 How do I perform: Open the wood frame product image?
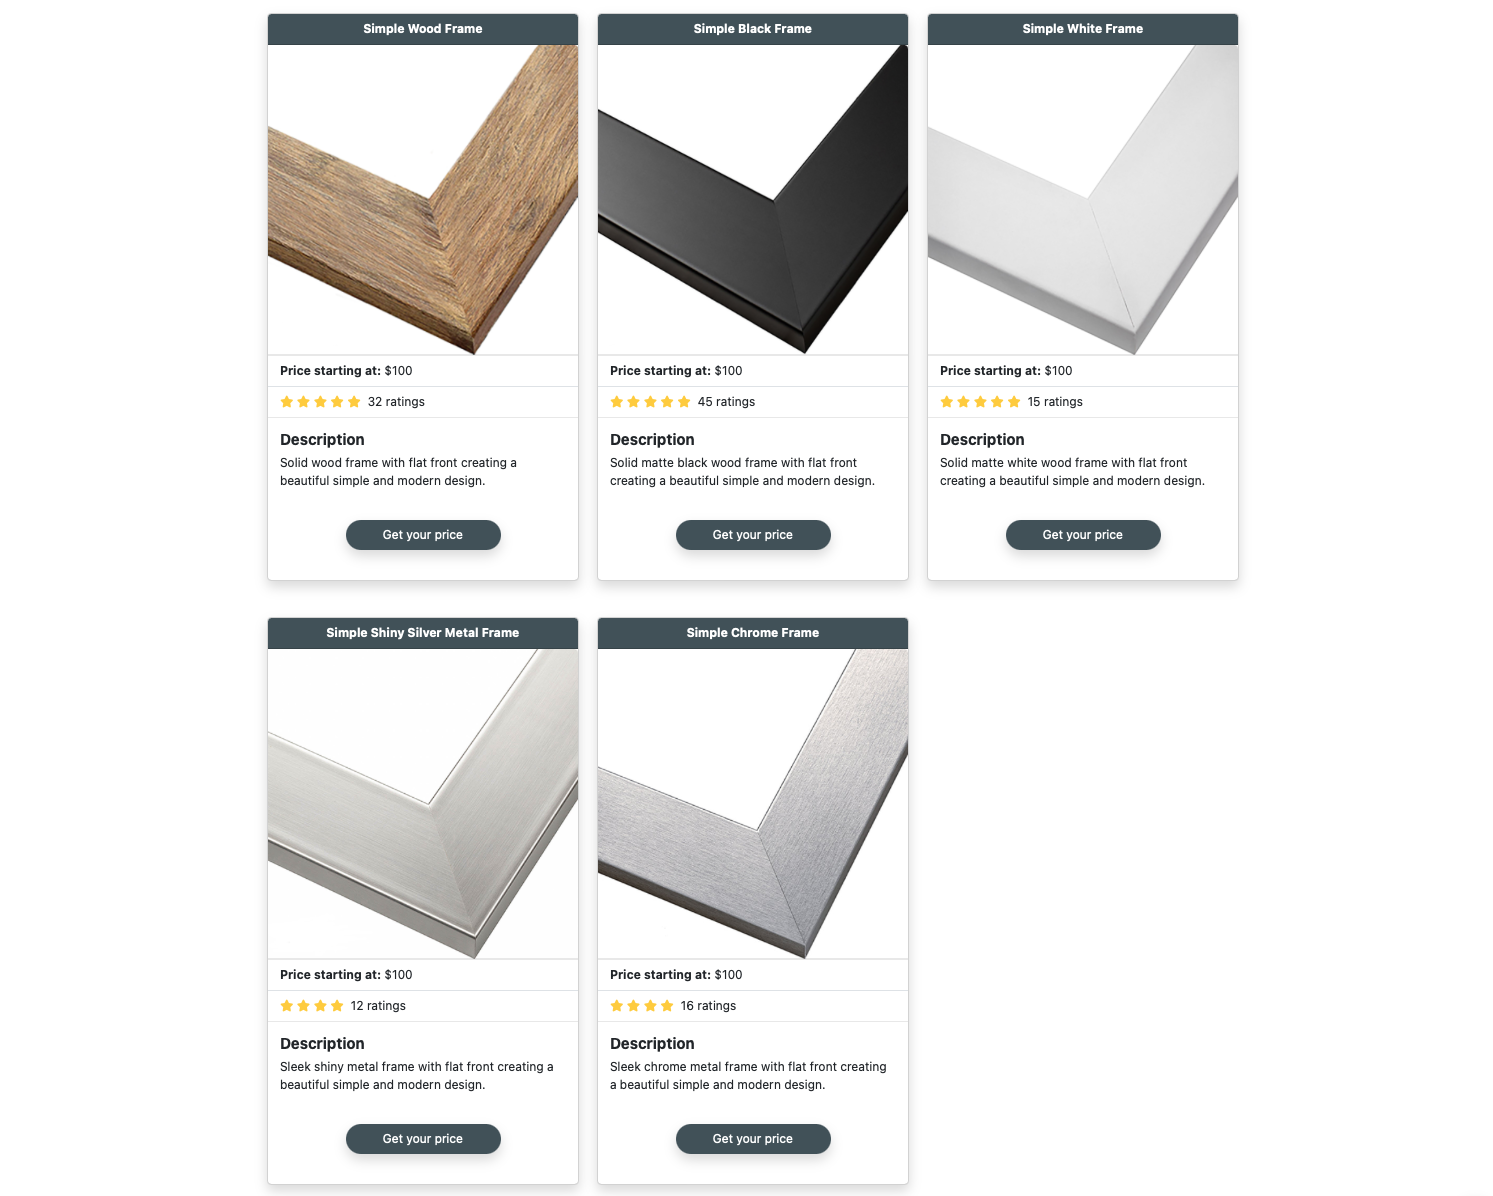click(x=423, y=200)
